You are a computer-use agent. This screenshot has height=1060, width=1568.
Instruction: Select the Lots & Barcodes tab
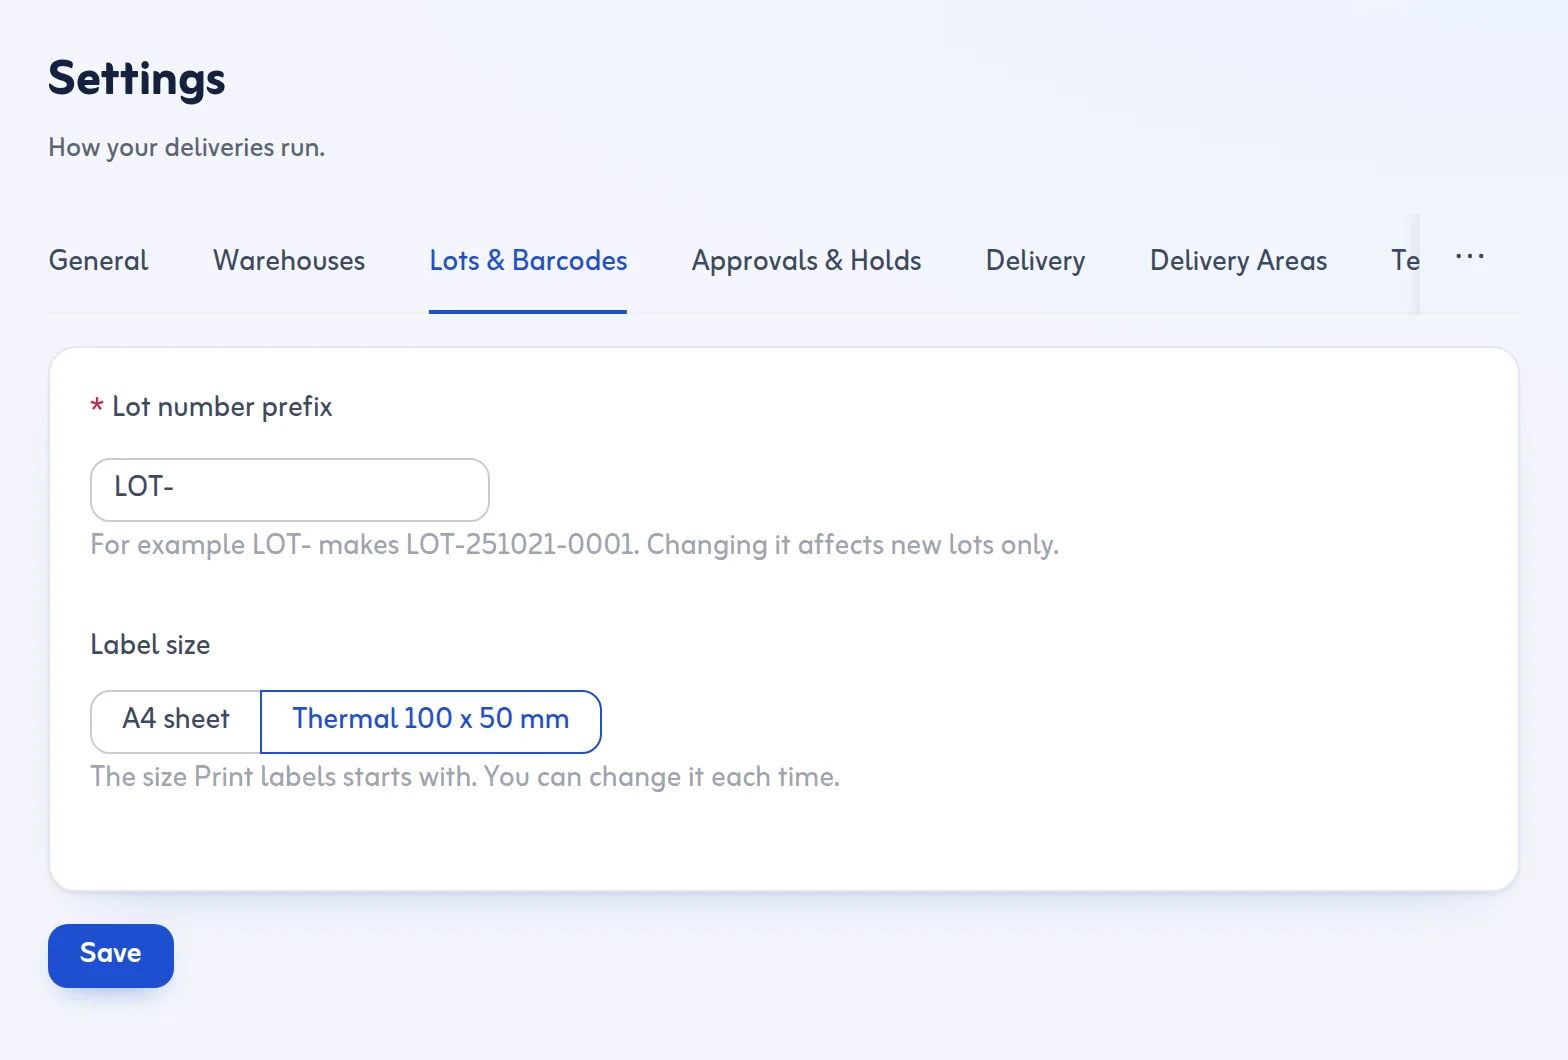528,261
